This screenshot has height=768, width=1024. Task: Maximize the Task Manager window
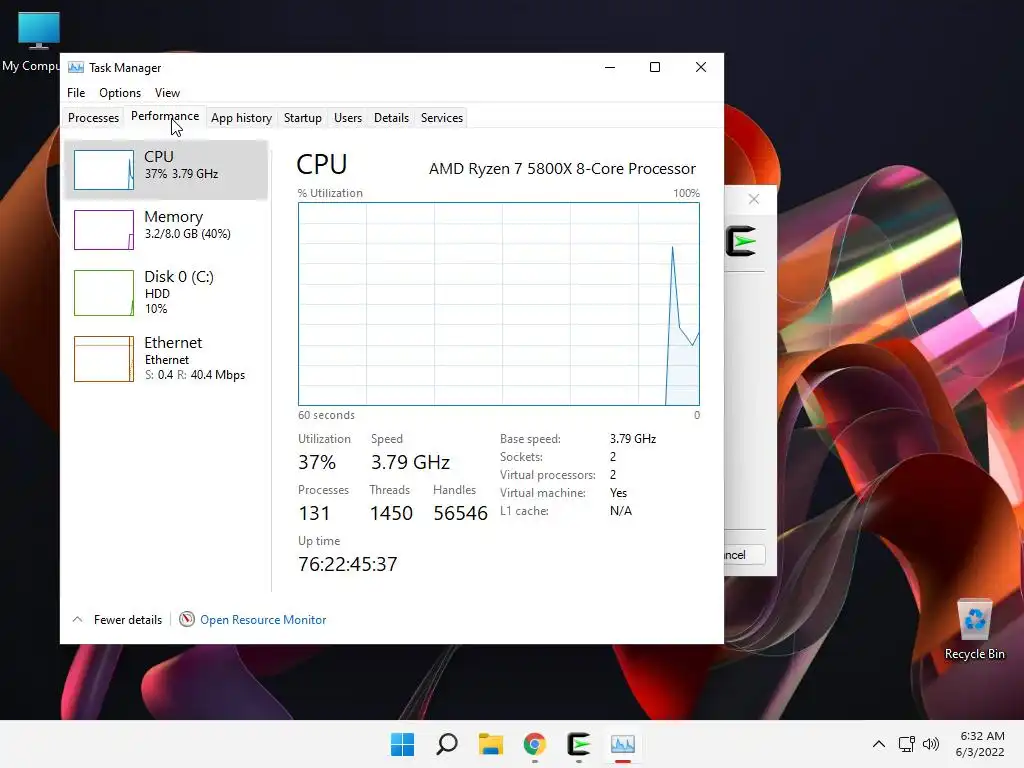coord(655,67)
